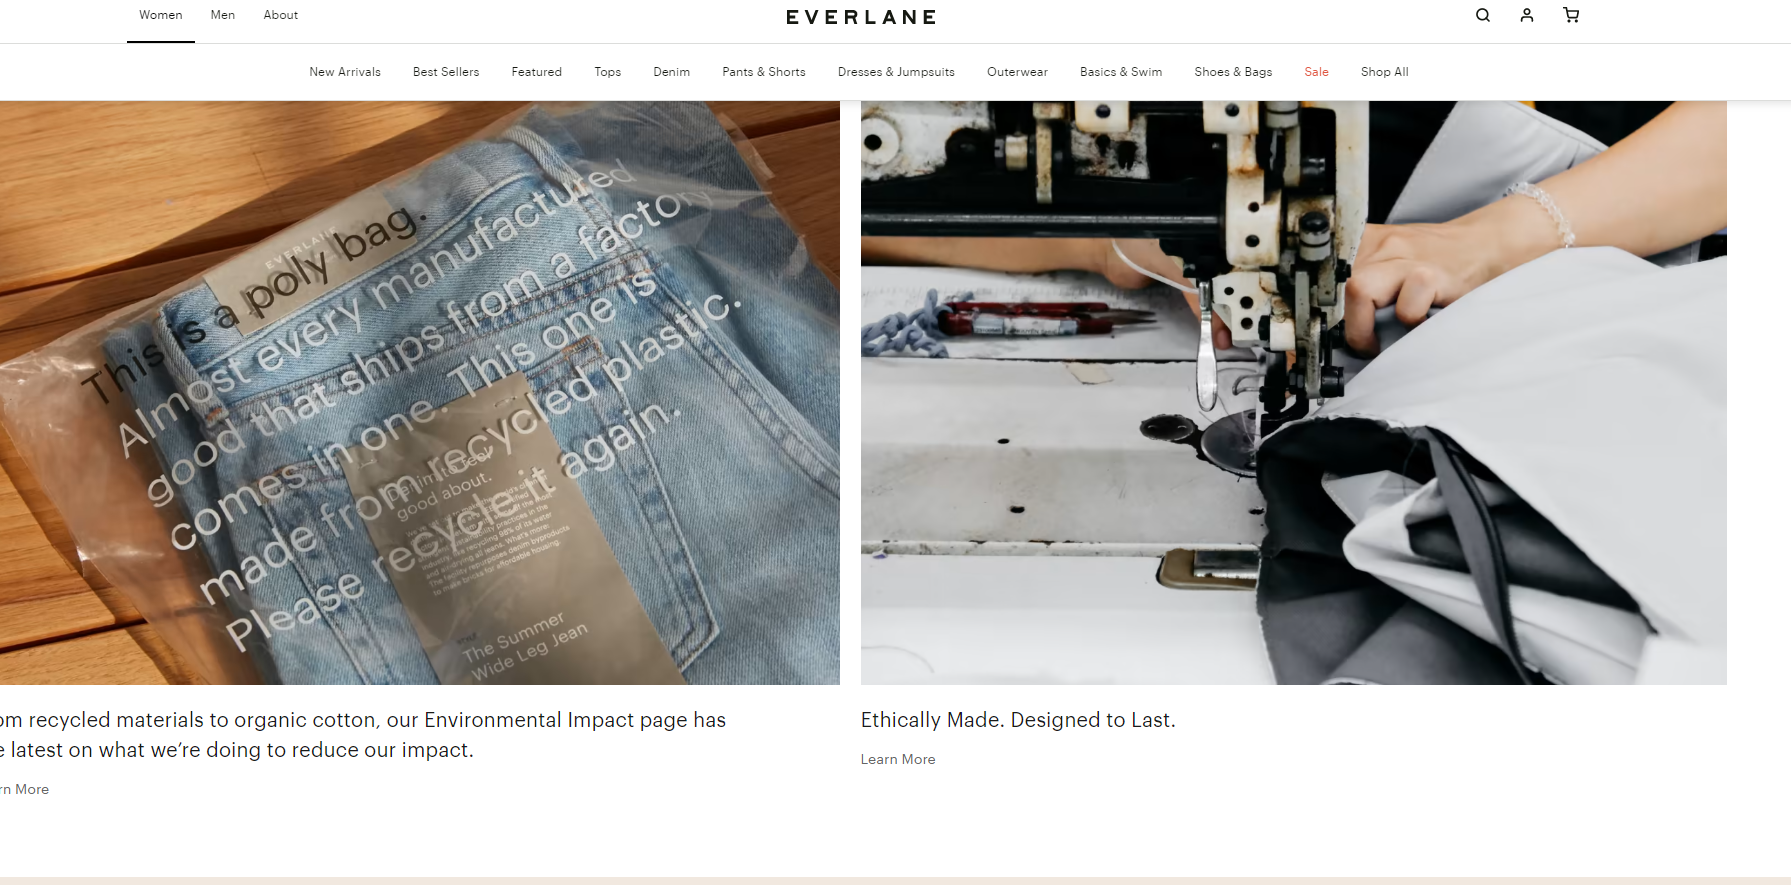Click Learn More under Ethically Made
1791x885 pixels.
898,759
